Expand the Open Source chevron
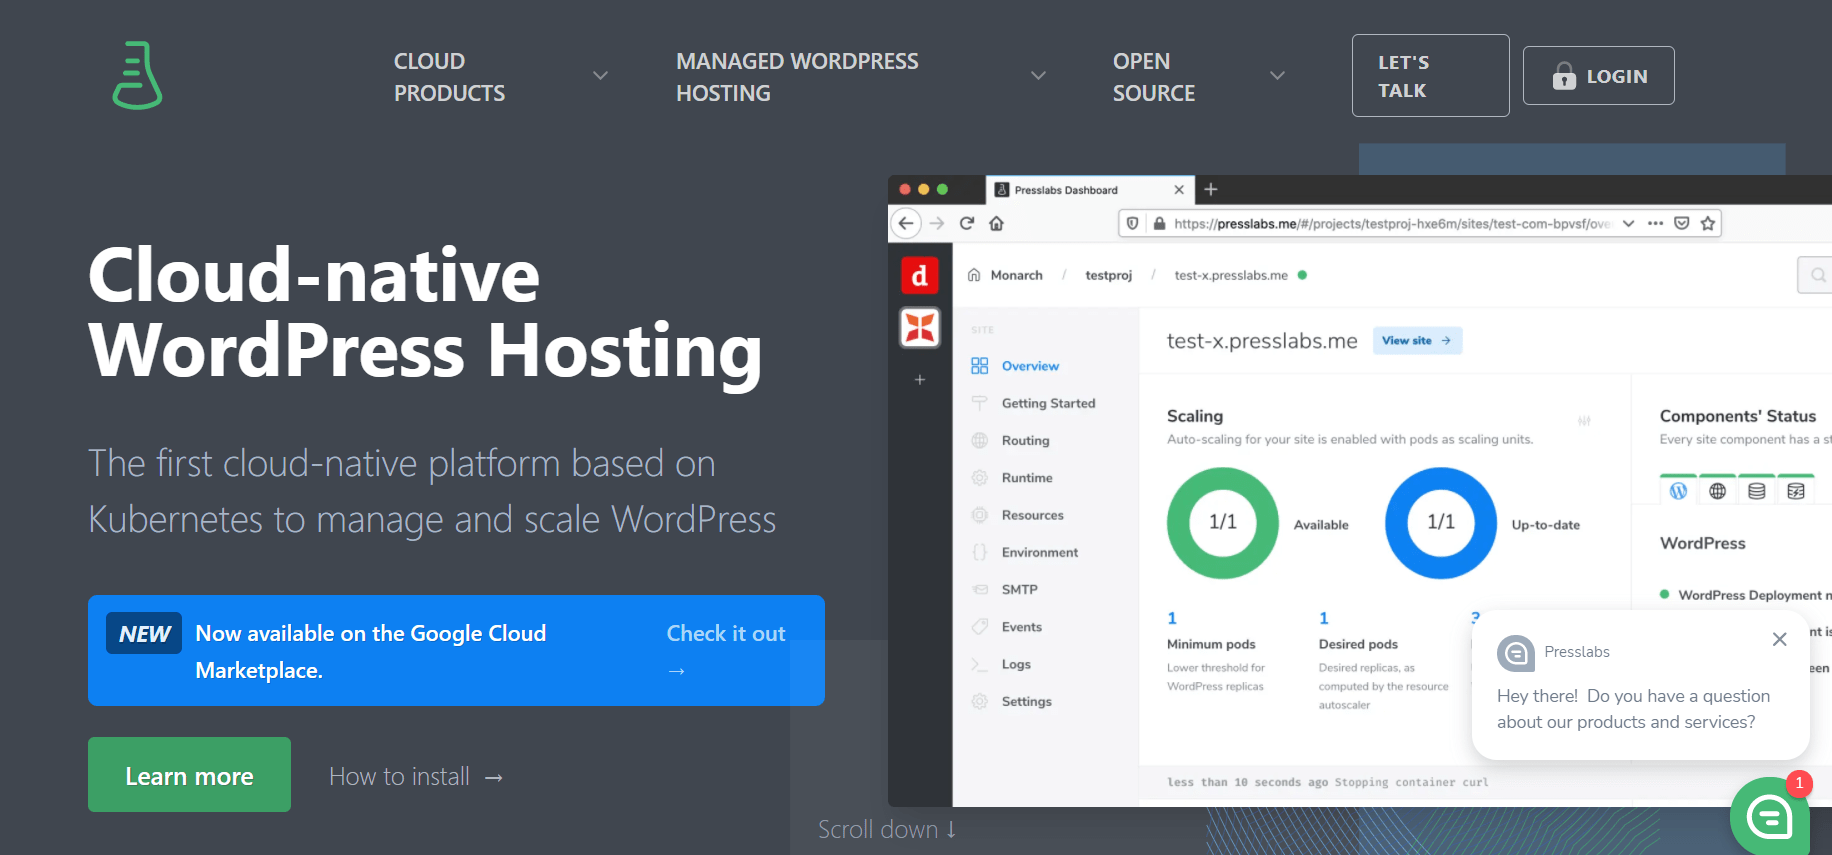The width and height of the screenshot is (1832, 855). 1277,76
